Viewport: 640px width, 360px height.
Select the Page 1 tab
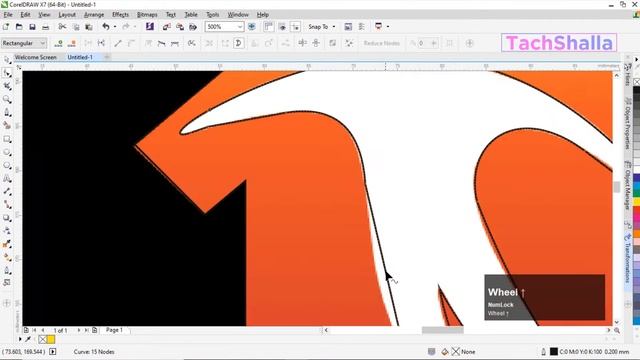pos(114,330)
